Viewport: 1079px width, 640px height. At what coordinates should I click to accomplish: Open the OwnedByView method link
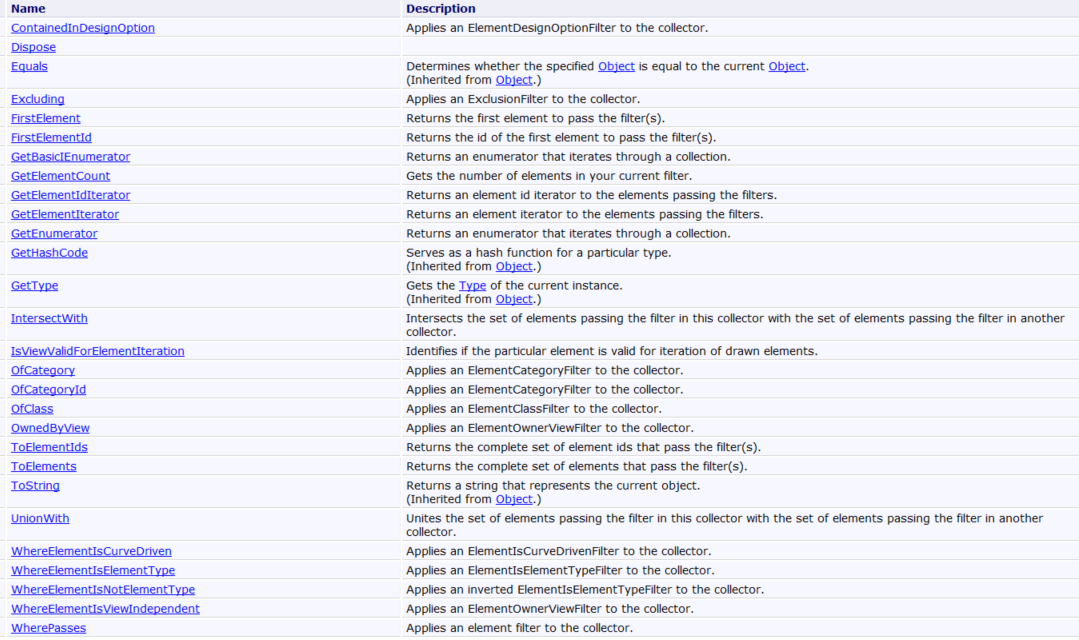(x=50, y=429)
